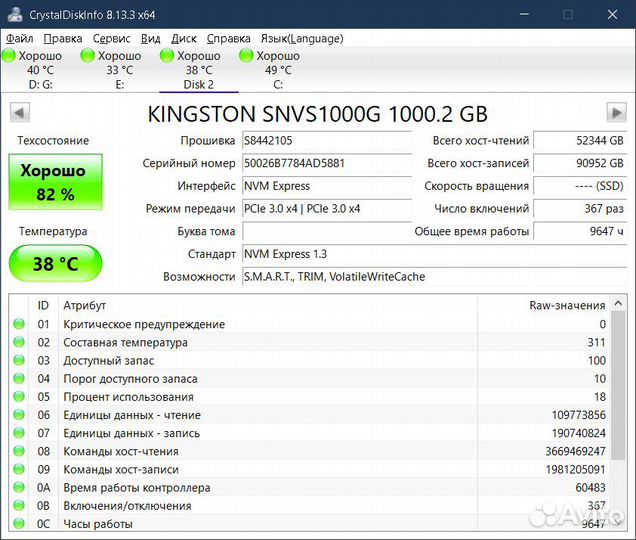The image size is (636, 540).
Task: Click the Хорошо 82 % health status button
Action: [x=56, y=182]
